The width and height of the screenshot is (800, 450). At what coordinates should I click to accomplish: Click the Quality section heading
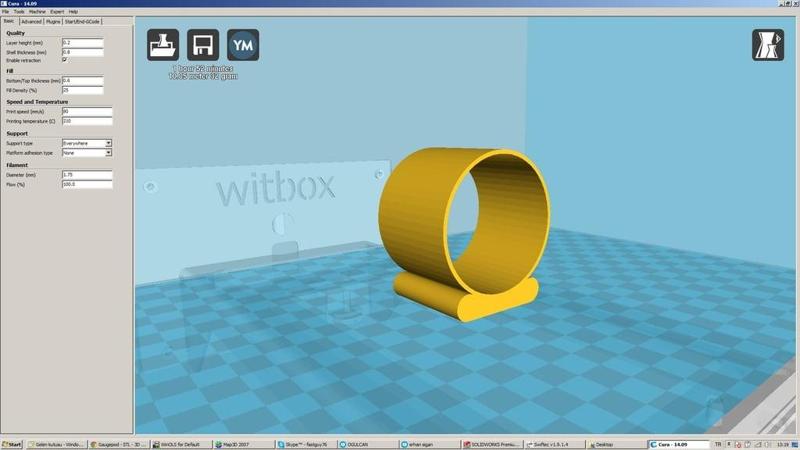click(15, 33)
